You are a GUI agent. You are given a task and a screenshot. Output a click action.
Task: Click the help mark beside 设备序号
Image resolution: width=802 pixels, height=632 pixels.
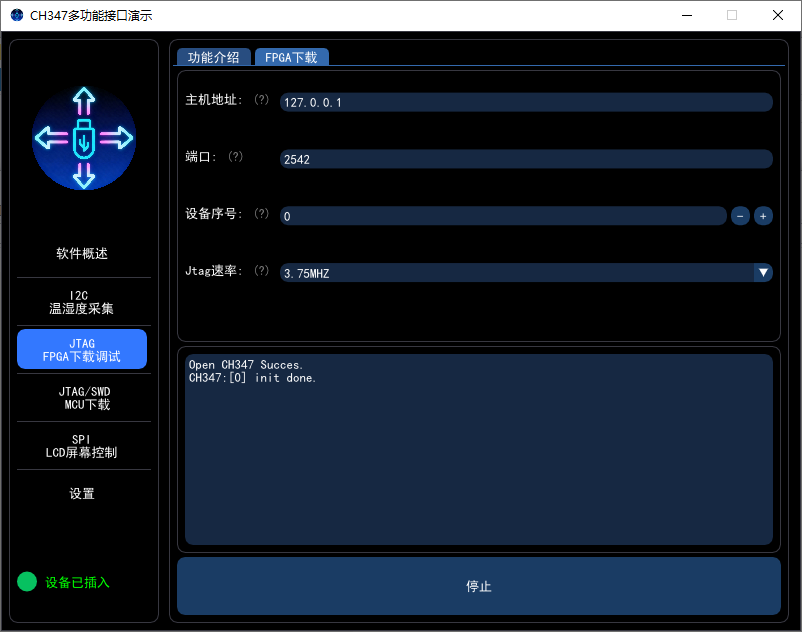(x=261, y=213)
